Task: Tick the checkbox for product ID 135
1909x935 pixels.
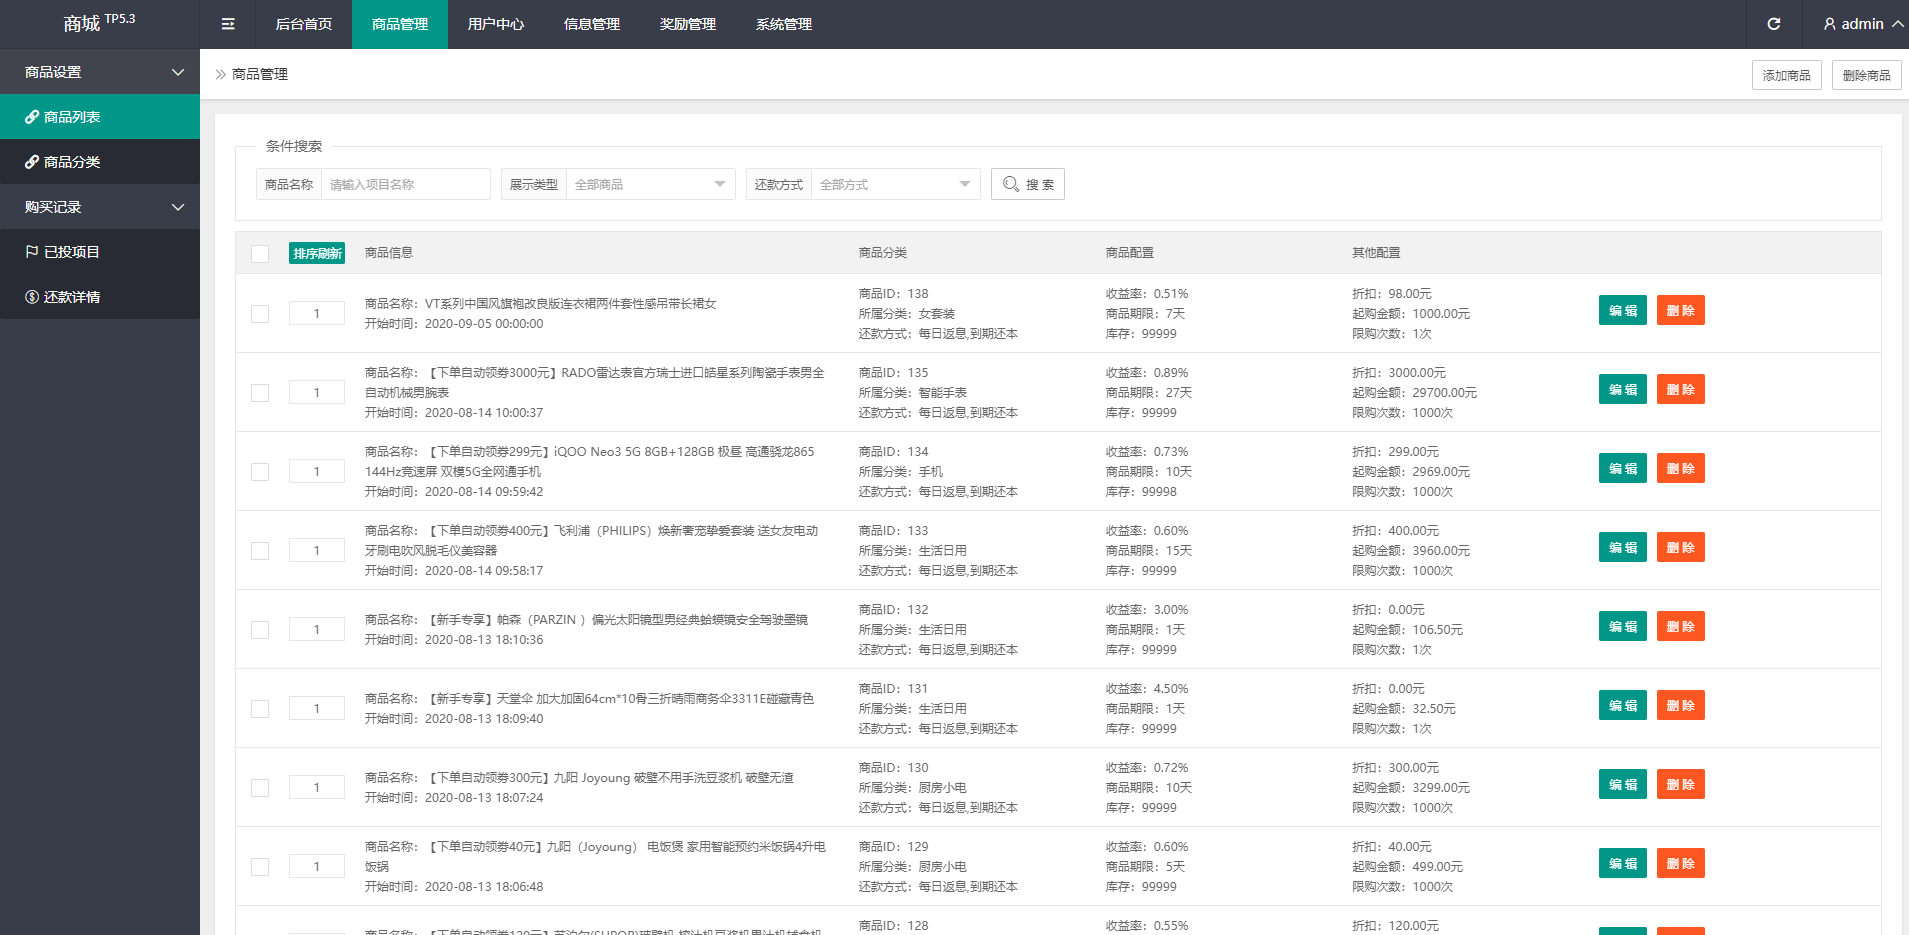Action: click(260, 392)
